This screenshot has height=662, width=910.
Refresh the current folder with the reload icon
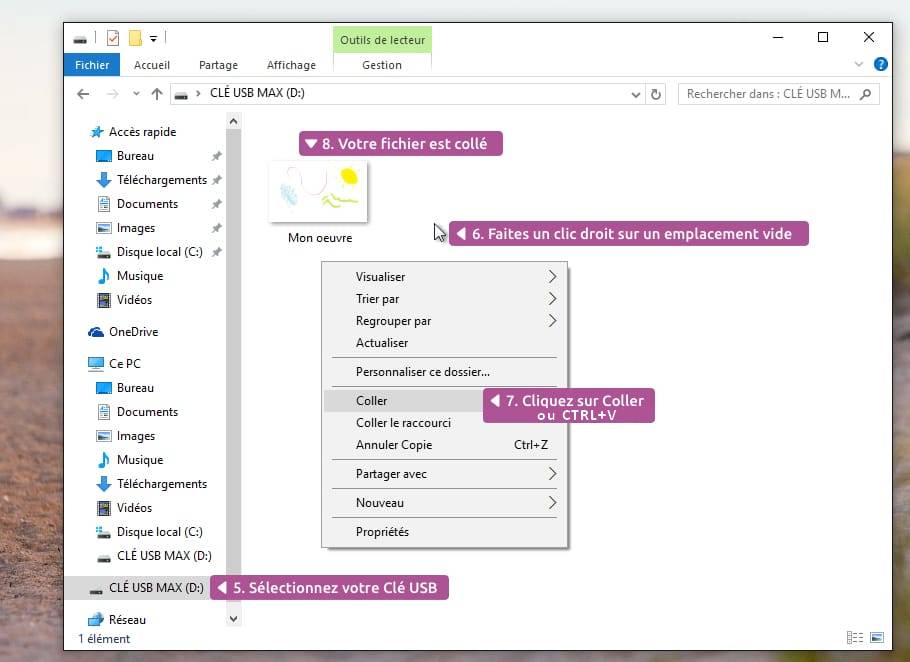tap(656, 94)
